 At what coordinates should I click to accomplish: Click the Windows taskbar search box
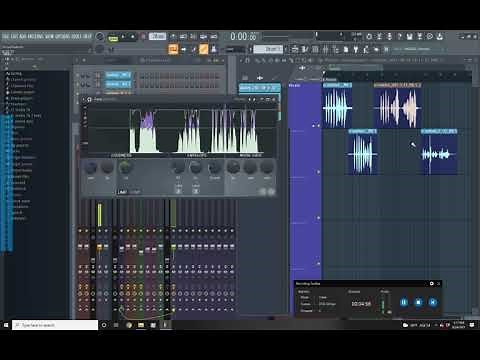[55, 325]
